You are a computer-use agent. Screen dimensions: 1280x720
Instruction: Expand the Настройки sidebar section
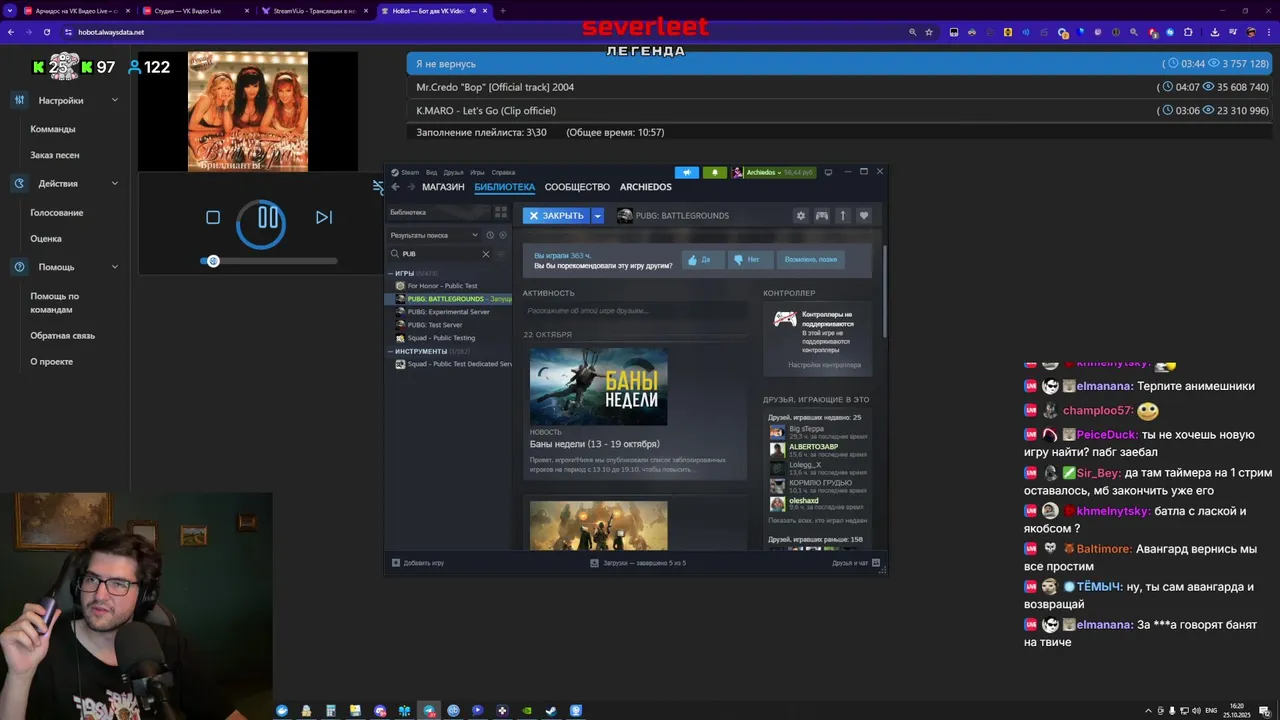(65, 100)
